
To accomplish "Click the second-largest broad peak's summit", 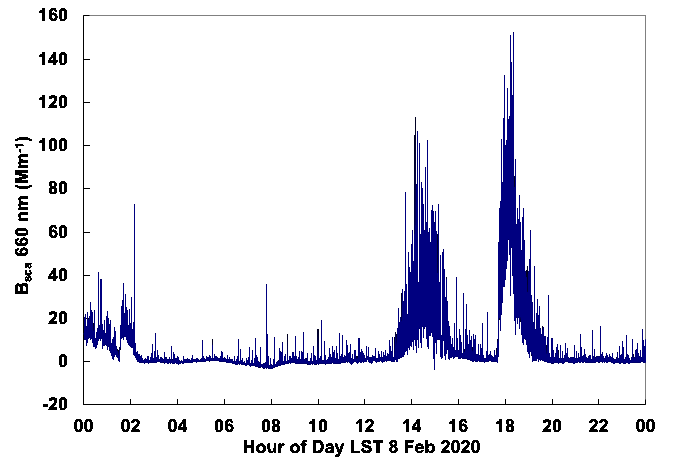I will click(x=418, y=132).
